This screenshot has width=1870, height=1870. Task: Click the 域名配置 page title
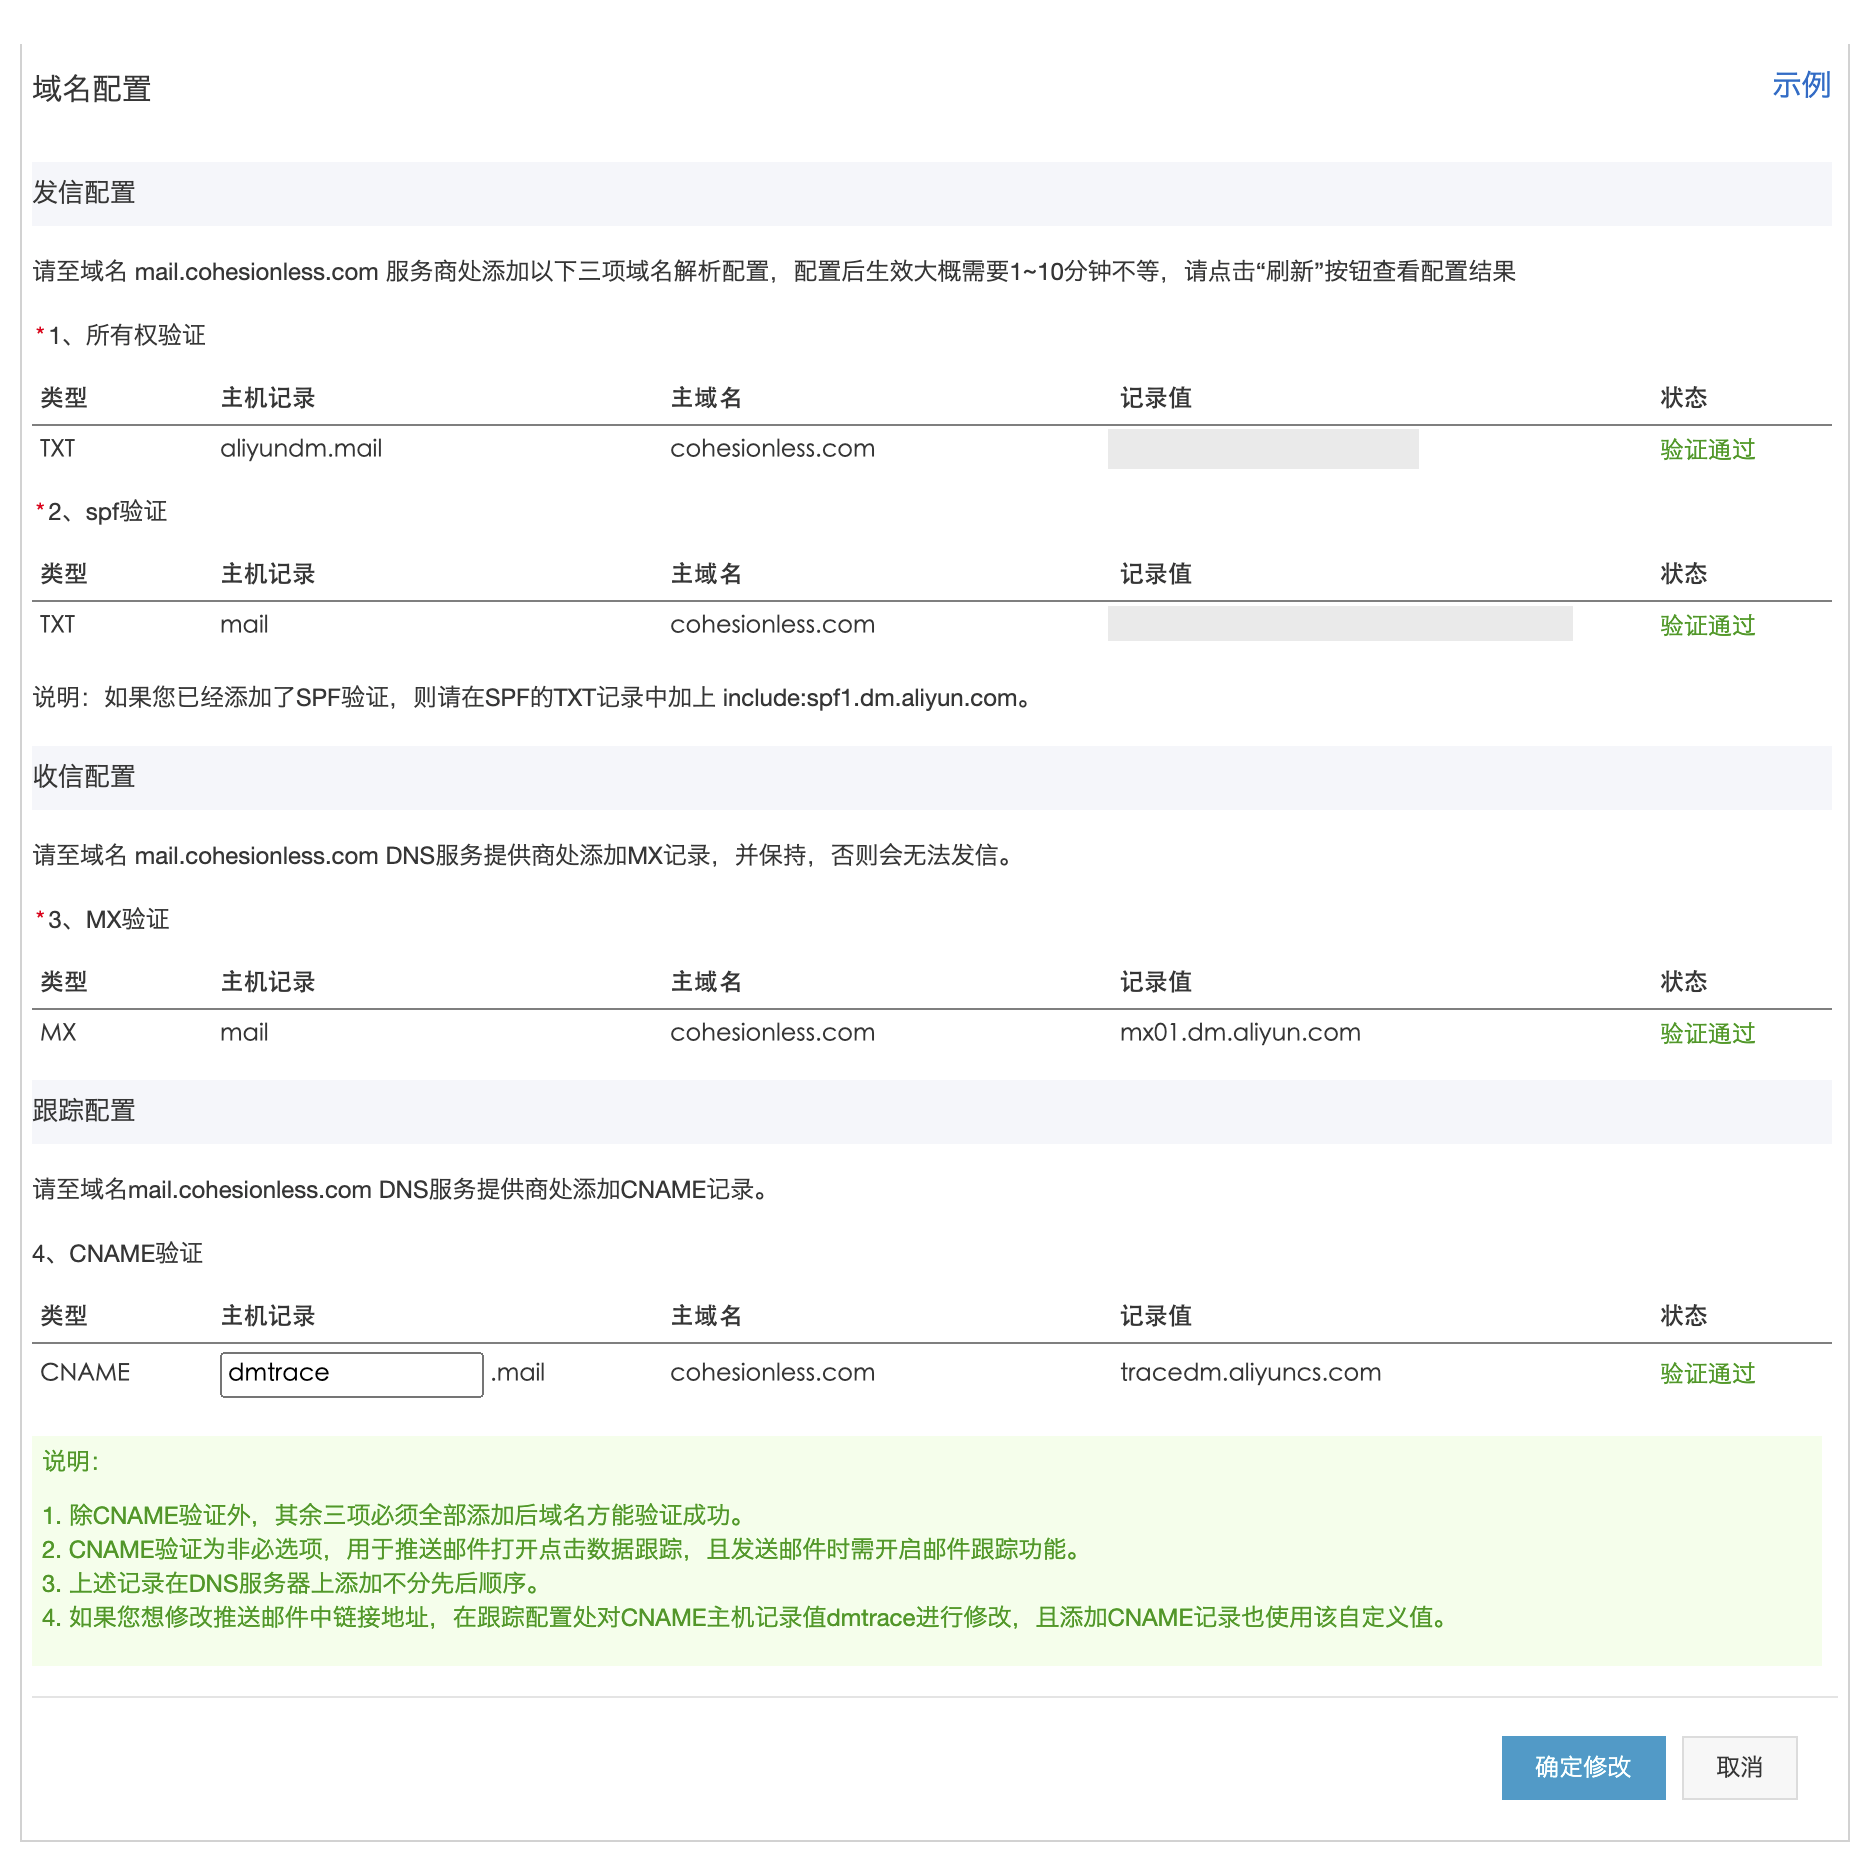tap(92, 89)
